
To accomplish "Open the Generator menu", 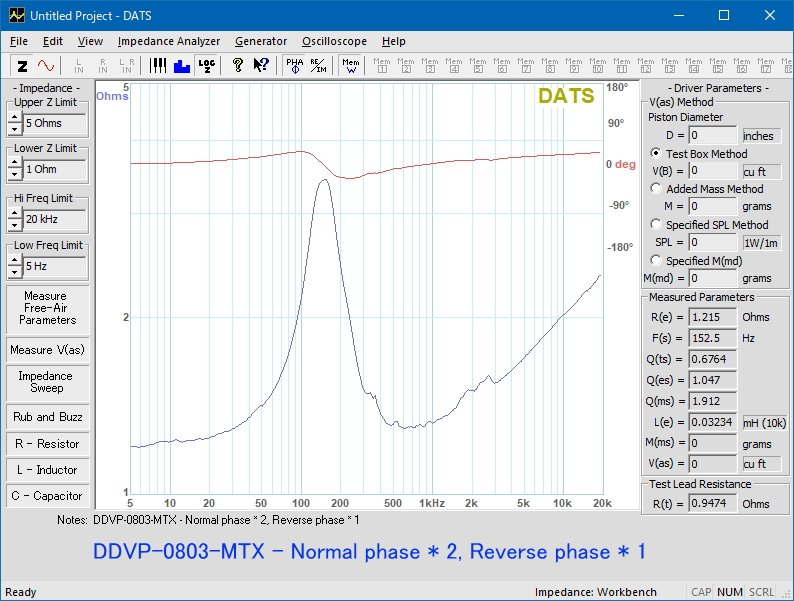I will pos(261,42).
